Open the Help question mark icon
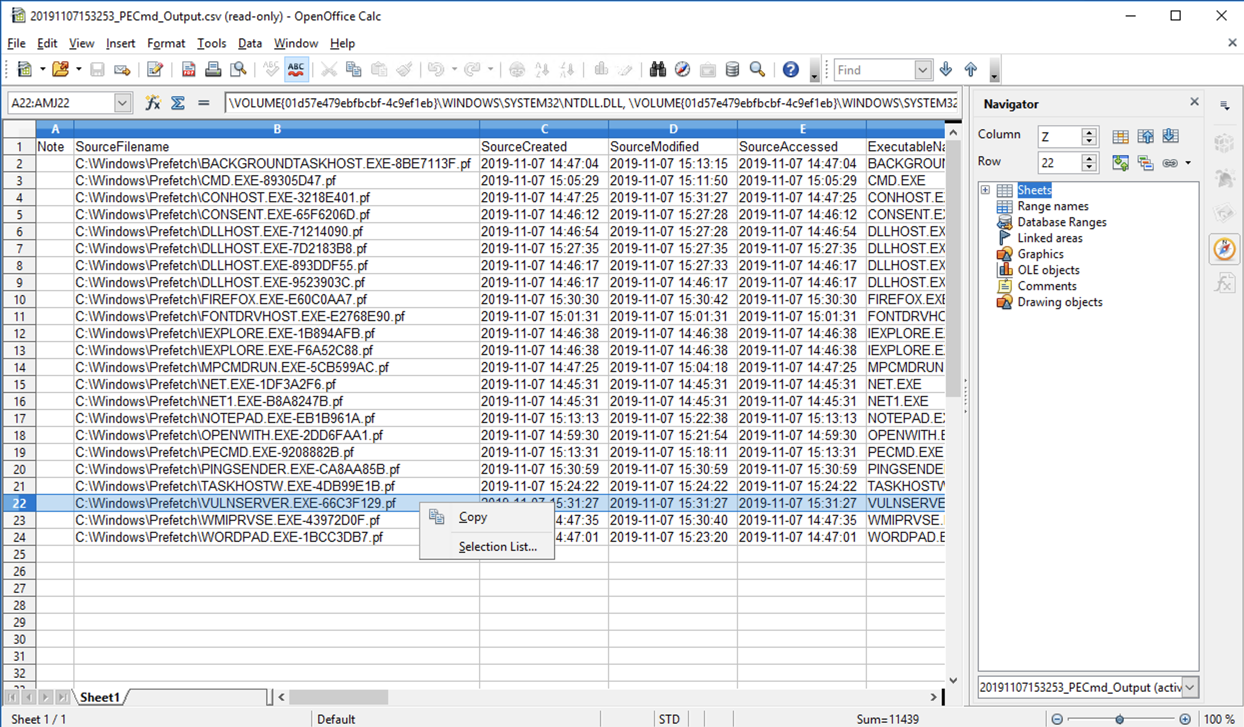The height and width of the screenshot is (727, 1244). coord(790,69)
